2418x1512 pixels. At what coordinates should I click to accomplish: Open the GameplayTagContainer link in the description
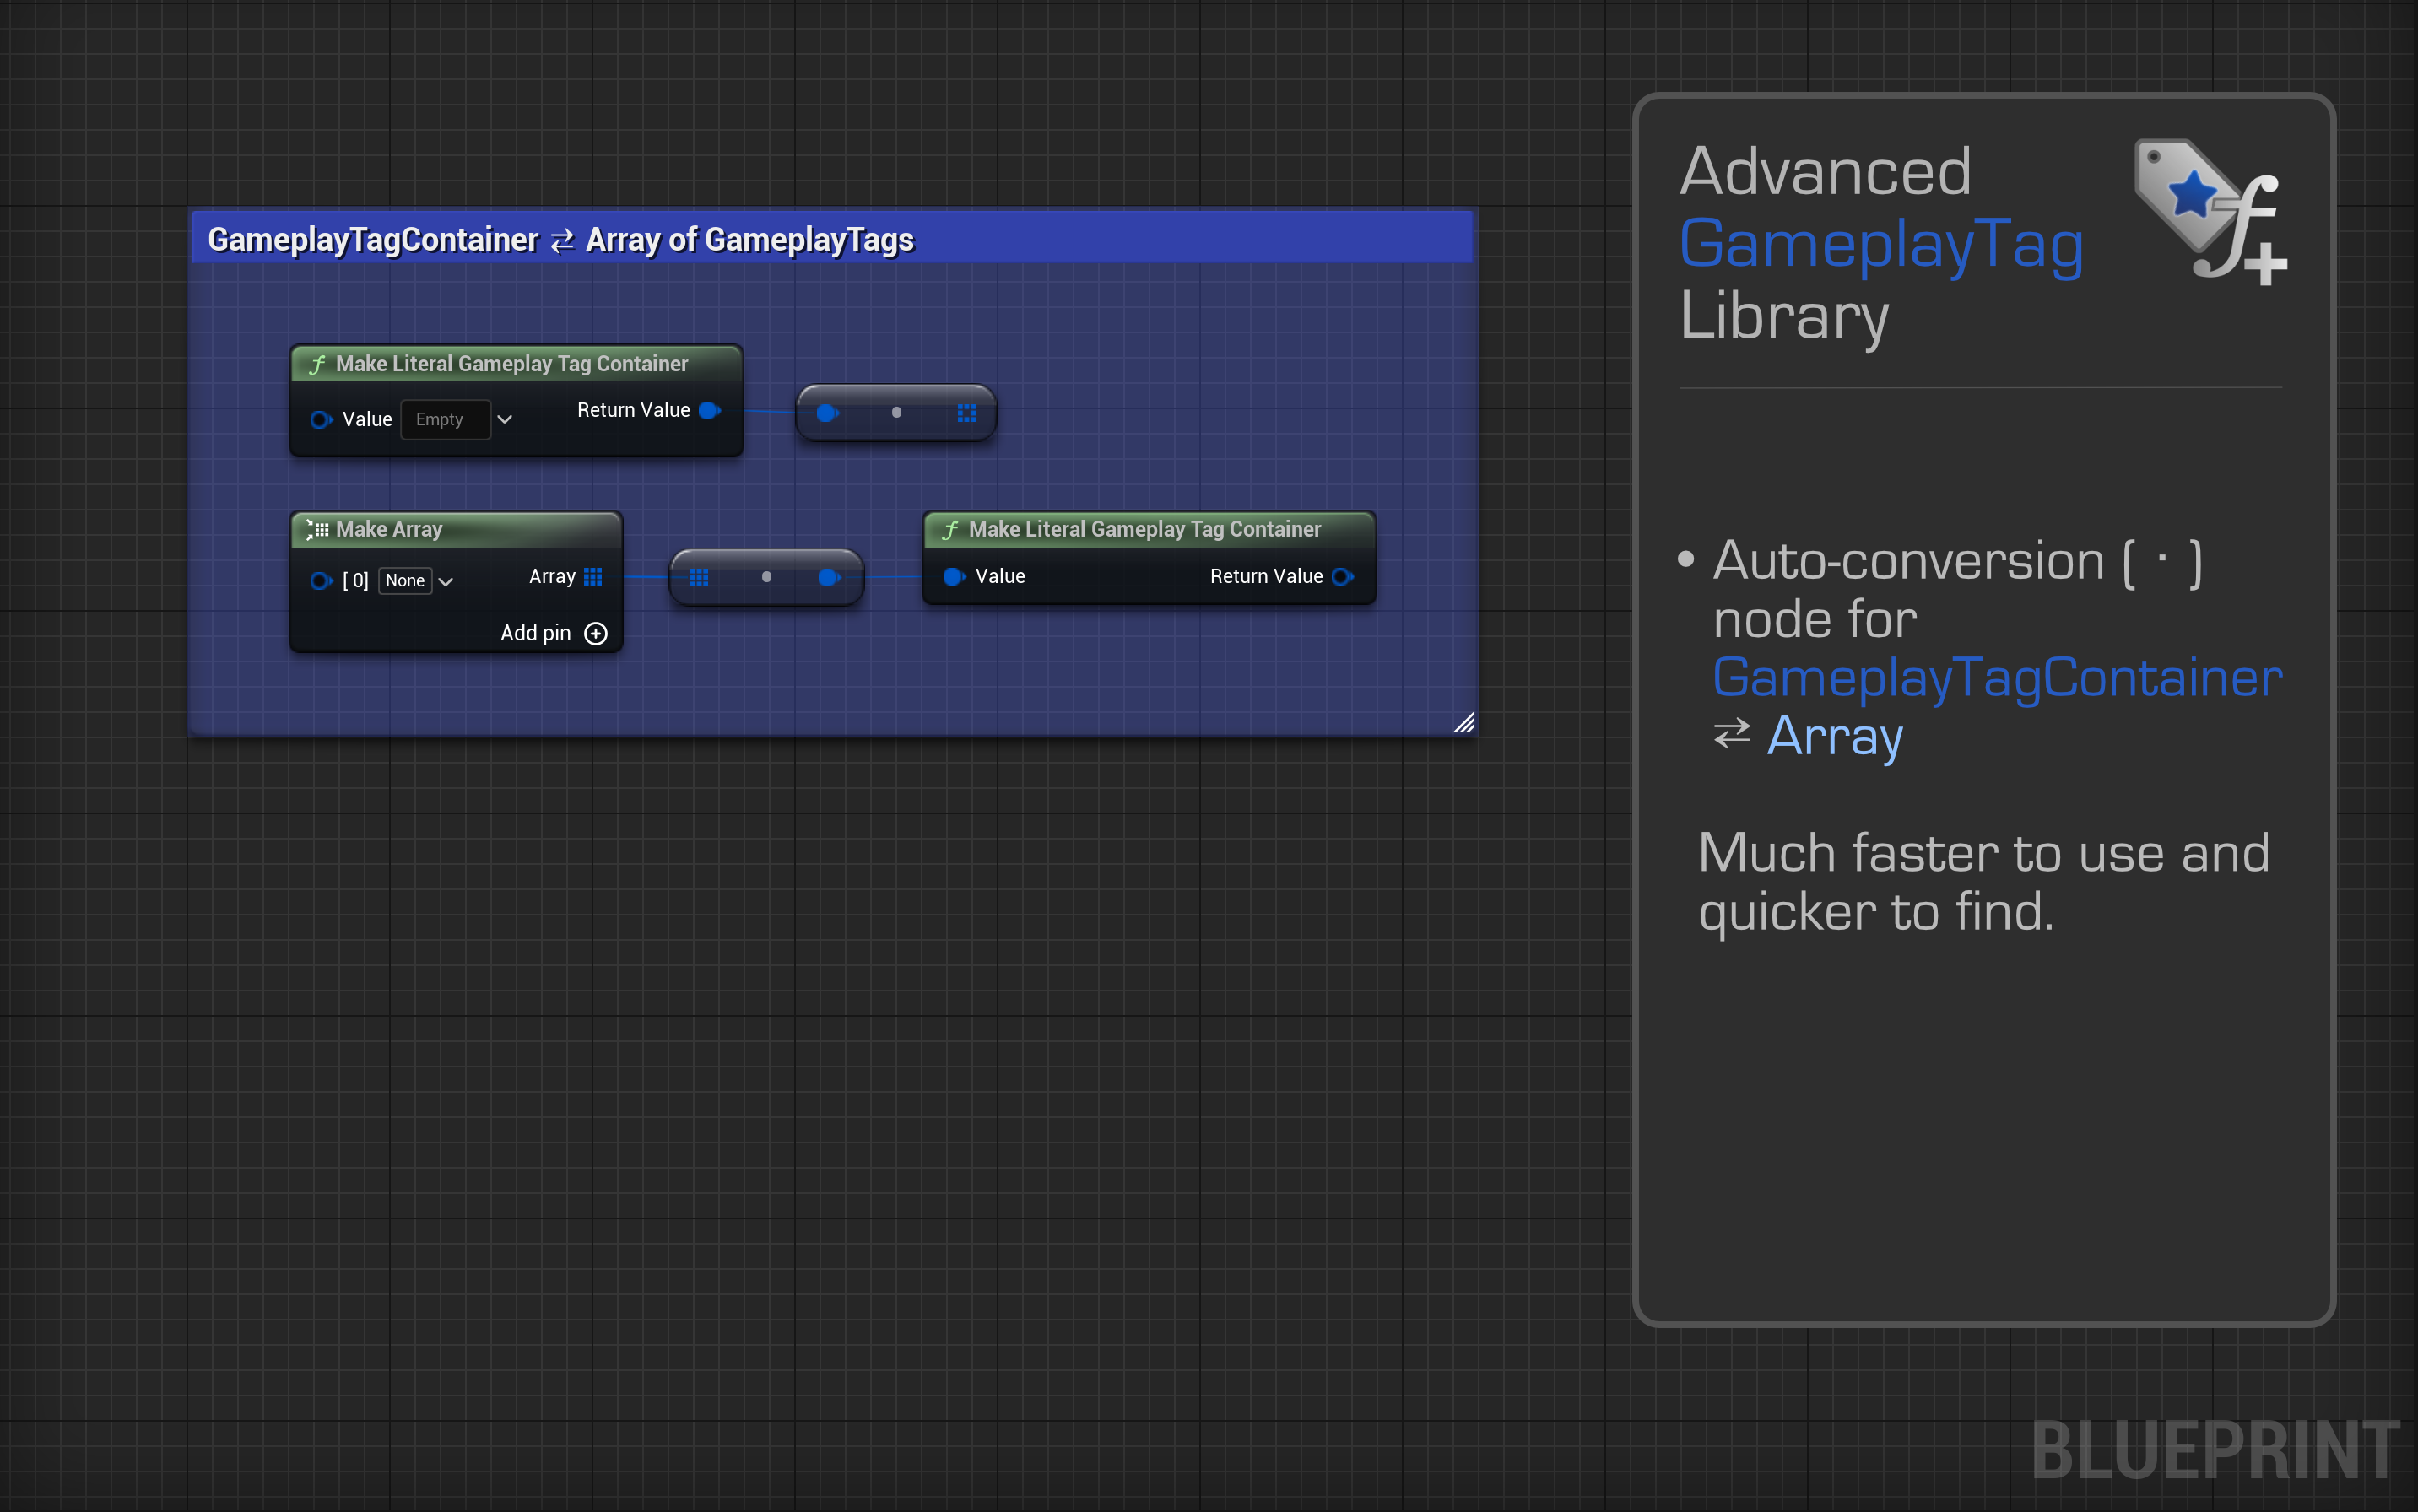[x=1995, y=678]
